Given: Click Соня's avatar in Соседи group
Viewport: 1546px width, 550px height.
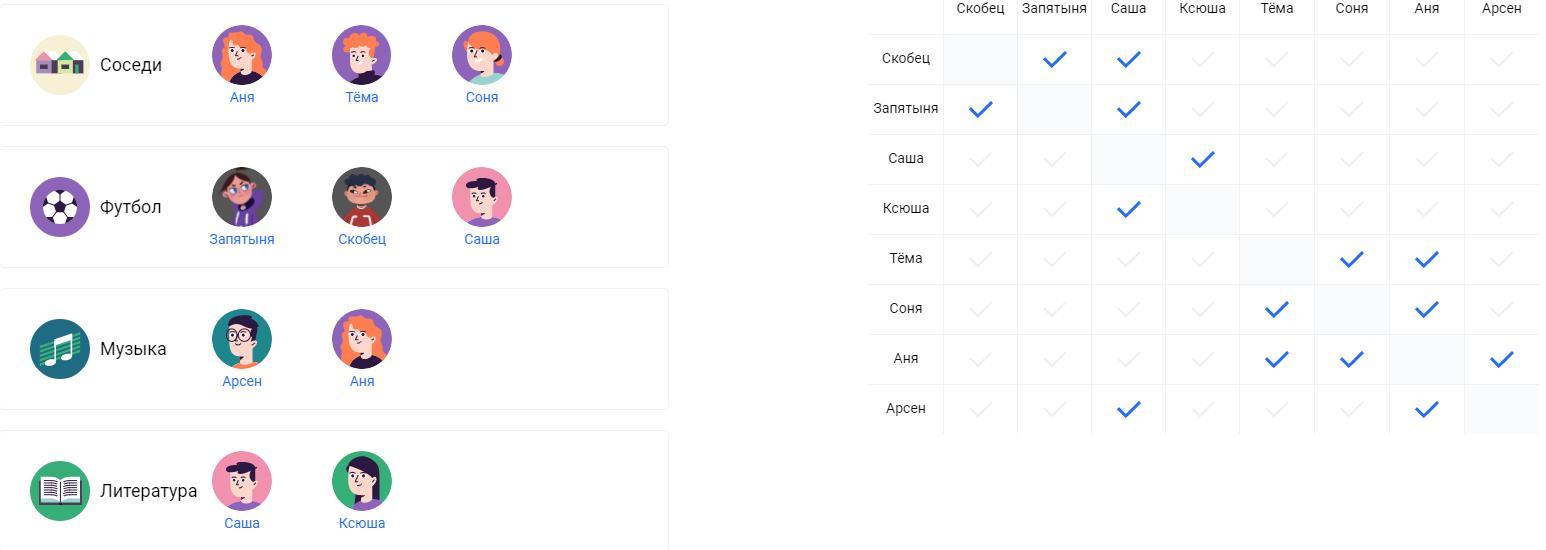Looking at the screenshot, I should coord(482,55).
